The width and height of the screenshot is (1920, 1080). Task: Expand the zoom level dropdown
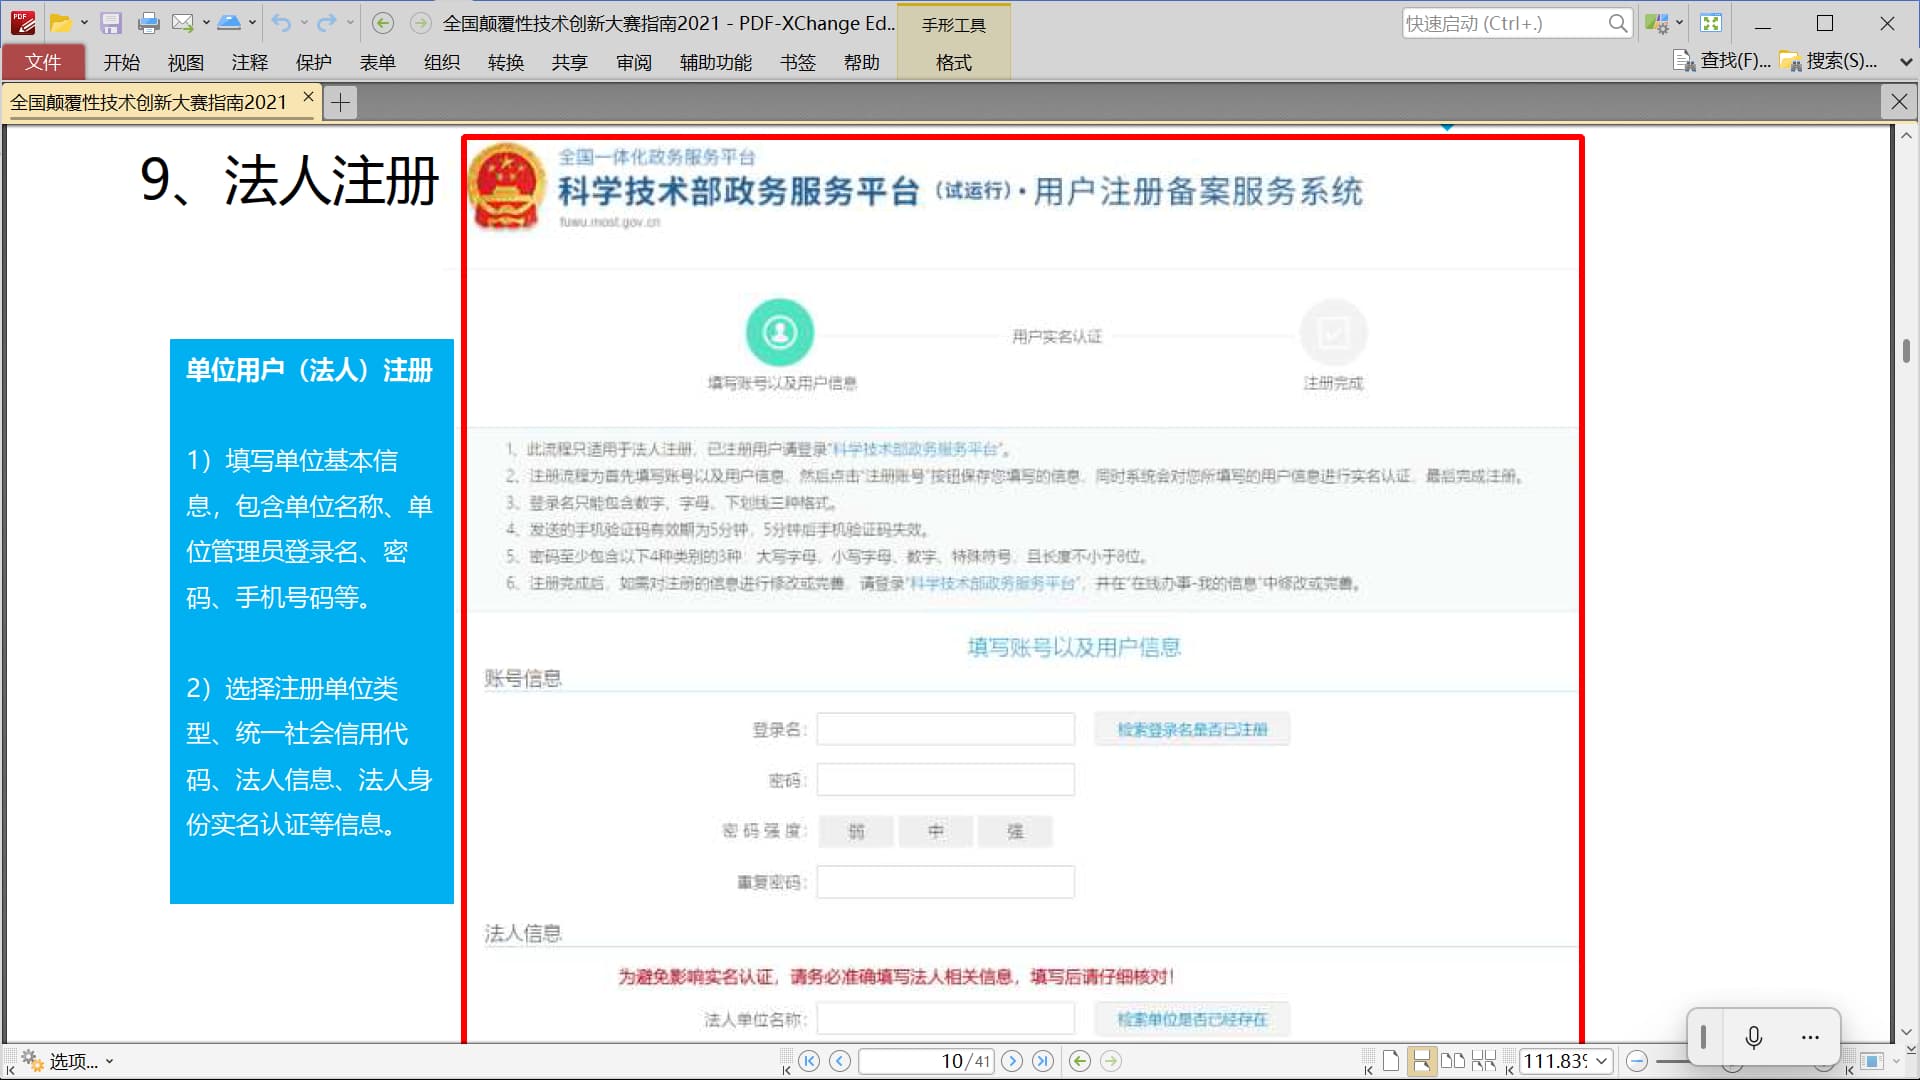(x=1601, y=1061)
